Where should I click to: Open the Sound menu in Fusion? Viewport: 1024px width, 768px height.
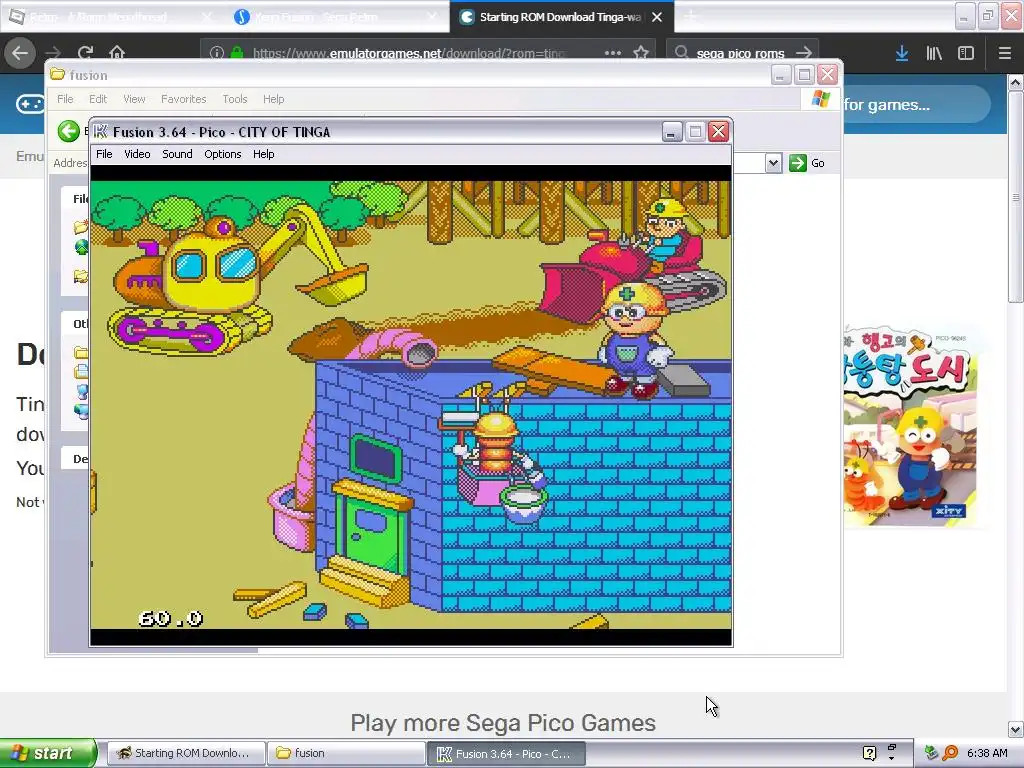coord(177,154)
